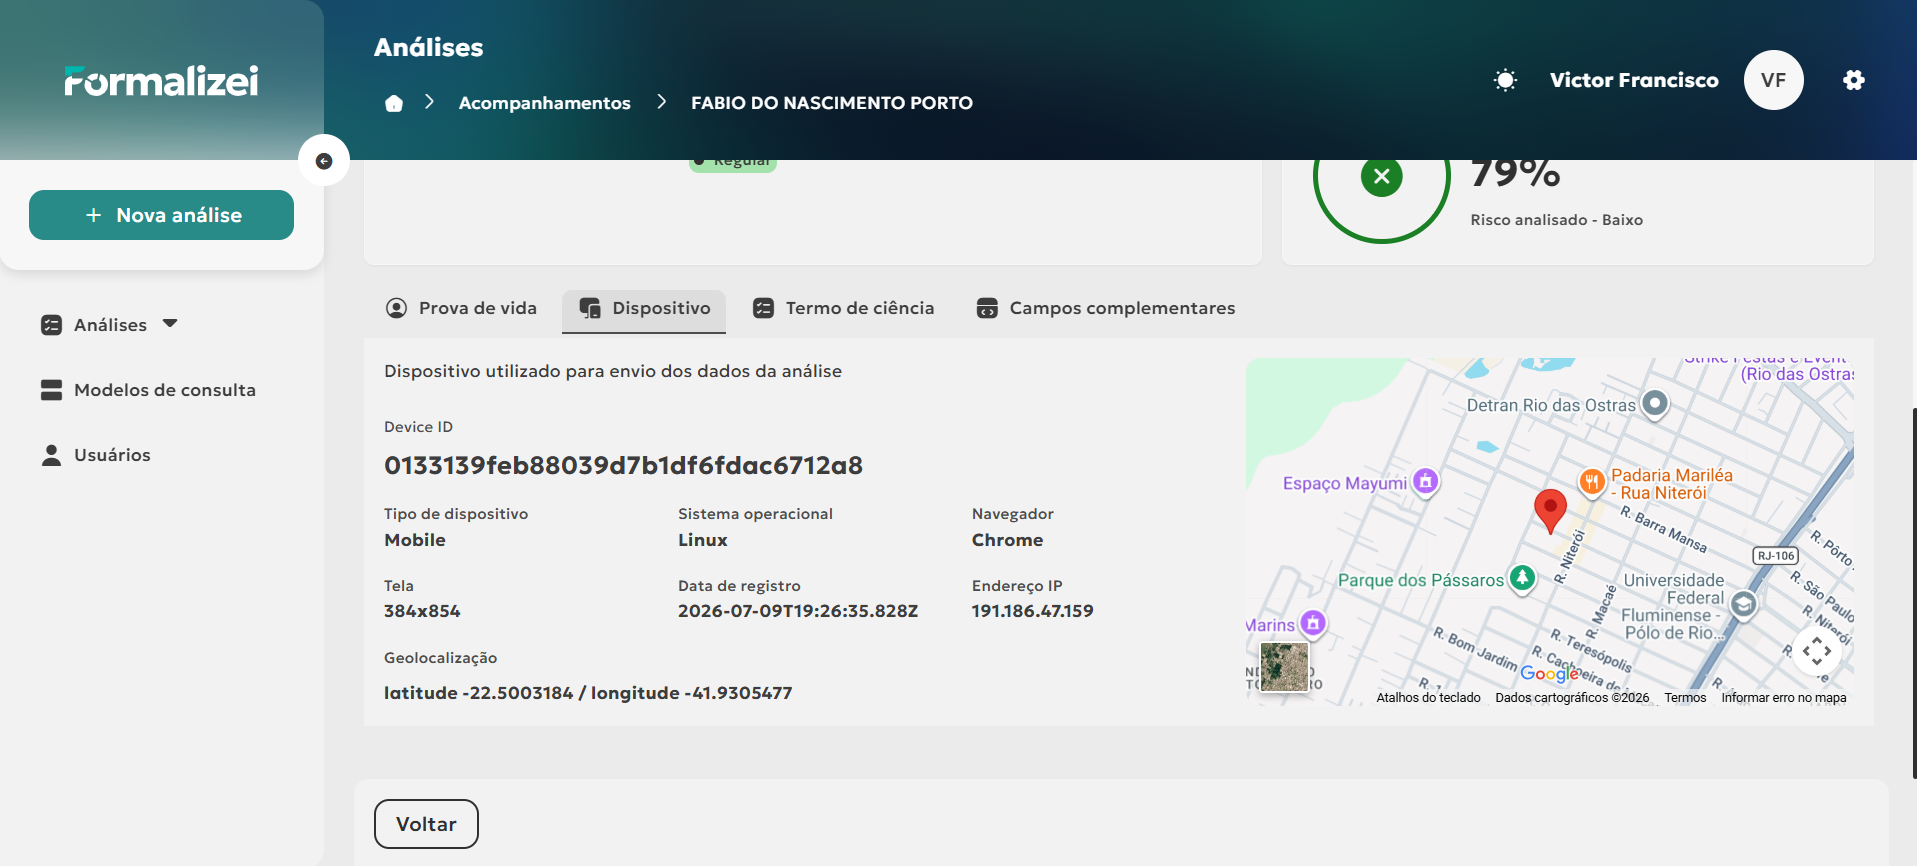
Task: Click the red location pin on map
Action: pyautogui.click(x=1550, y=510)
